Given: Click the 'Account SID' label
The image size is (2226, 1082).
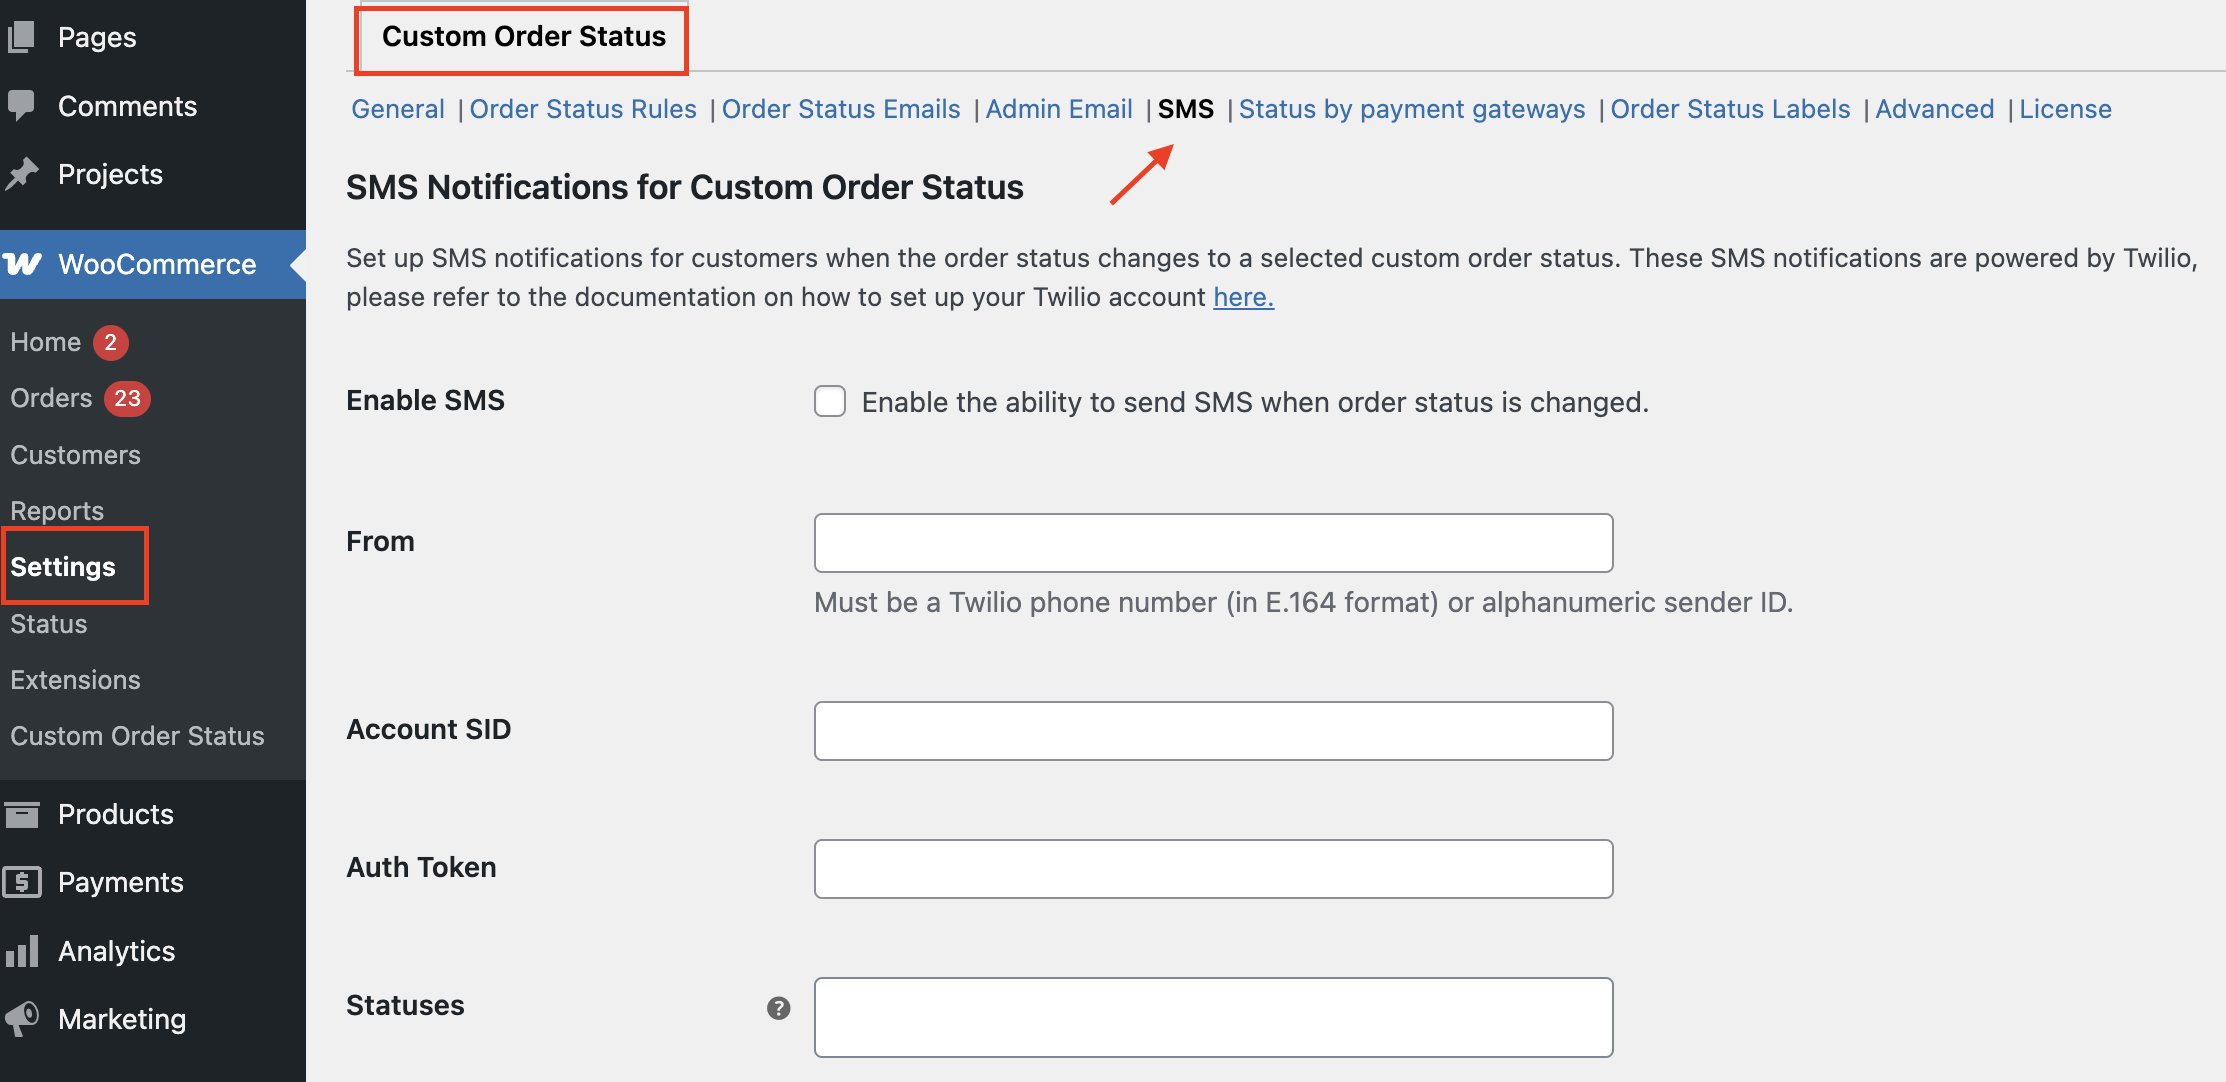Looking at the screenshot, I should (x=428, y=729).
